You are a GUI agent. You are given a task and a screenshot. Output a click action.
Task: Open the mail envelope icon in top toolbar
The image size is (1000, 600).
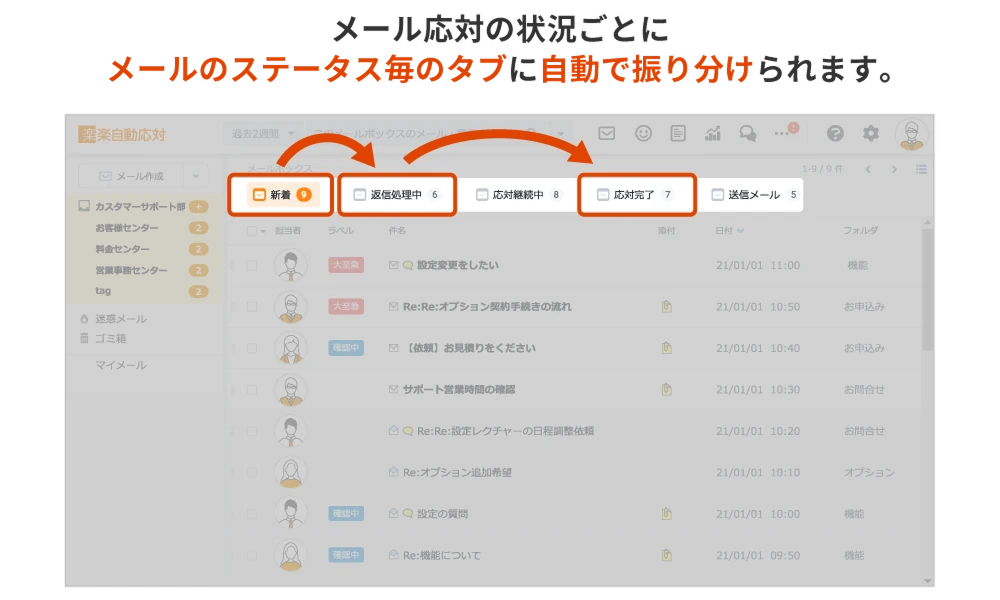click(607, 133)
